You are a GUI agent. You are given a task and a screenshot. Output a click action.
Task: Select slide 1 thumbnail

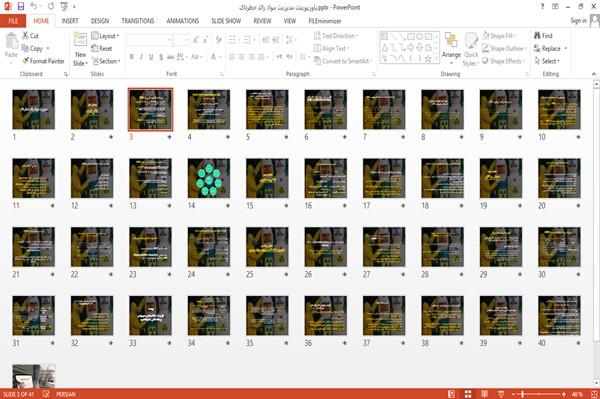(x=34, y=109)
